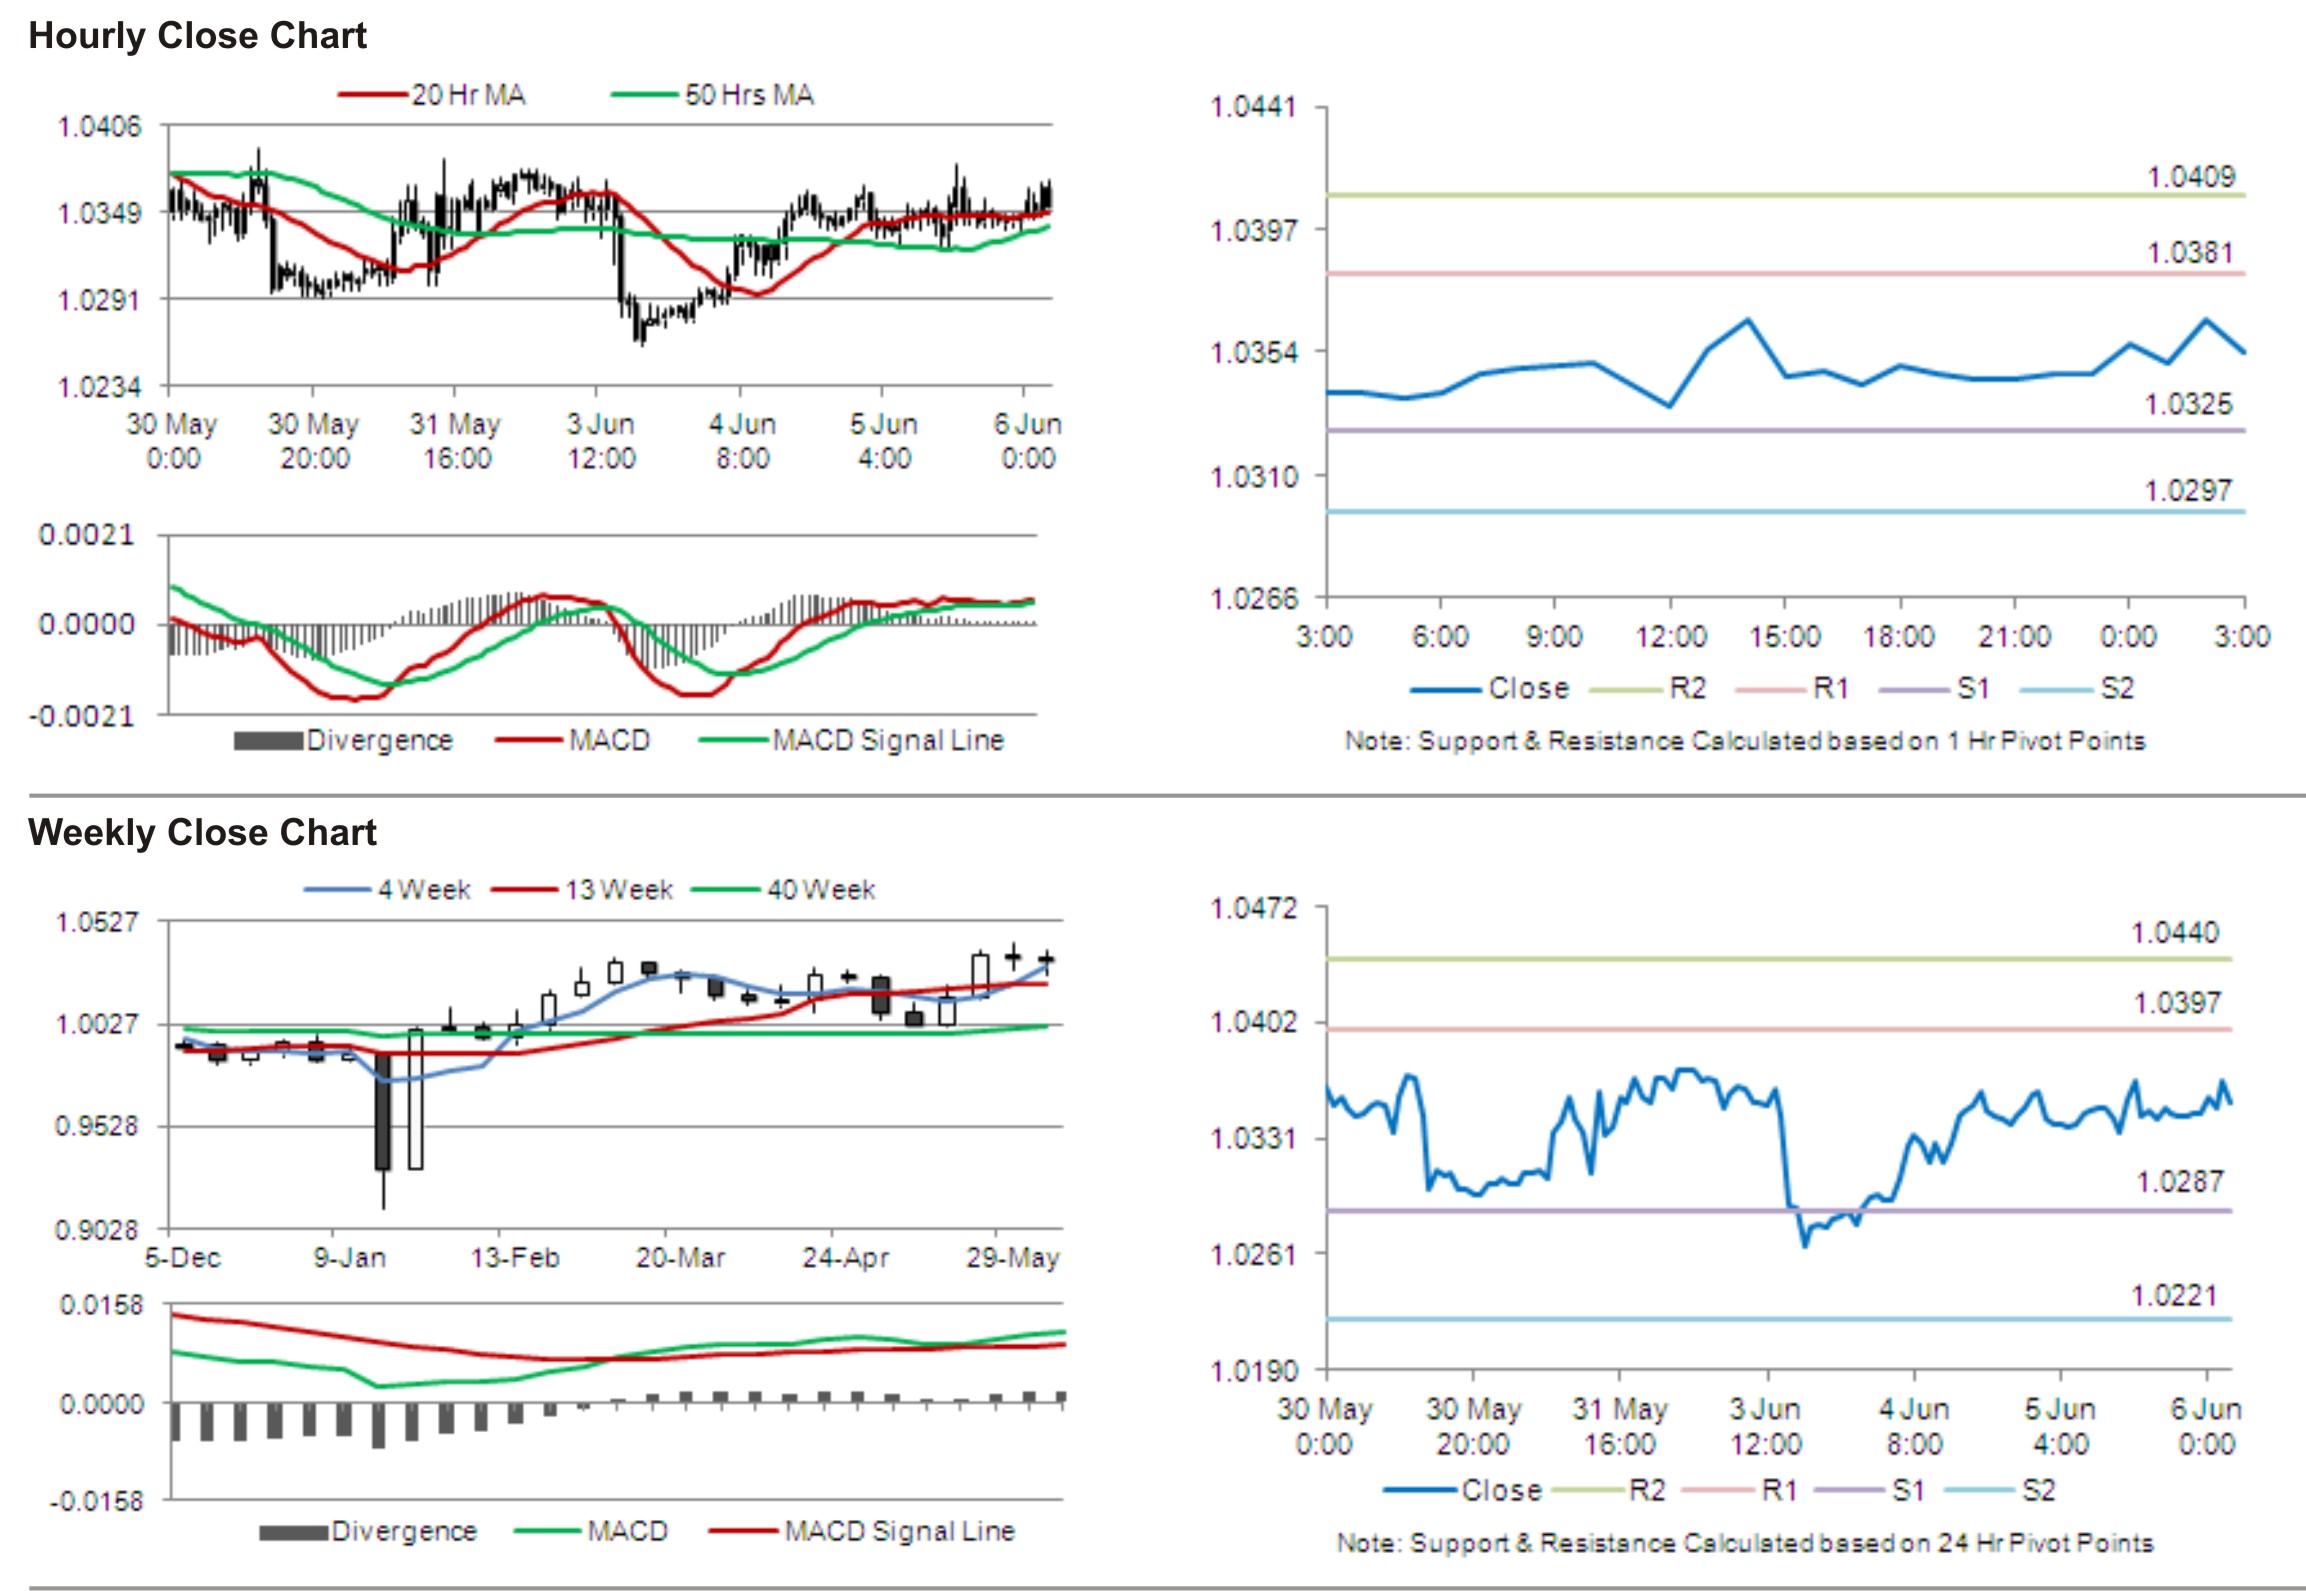This screenshot has height=1591, width=2306.
Task: Click the 1.0310 y-axis value
Action: (1253, 476)
